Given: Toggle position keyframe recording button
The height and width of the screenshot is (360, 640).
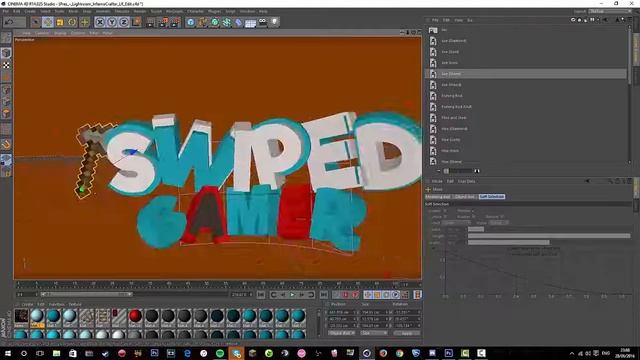Looking at the screenshot, I should (368, 294).
